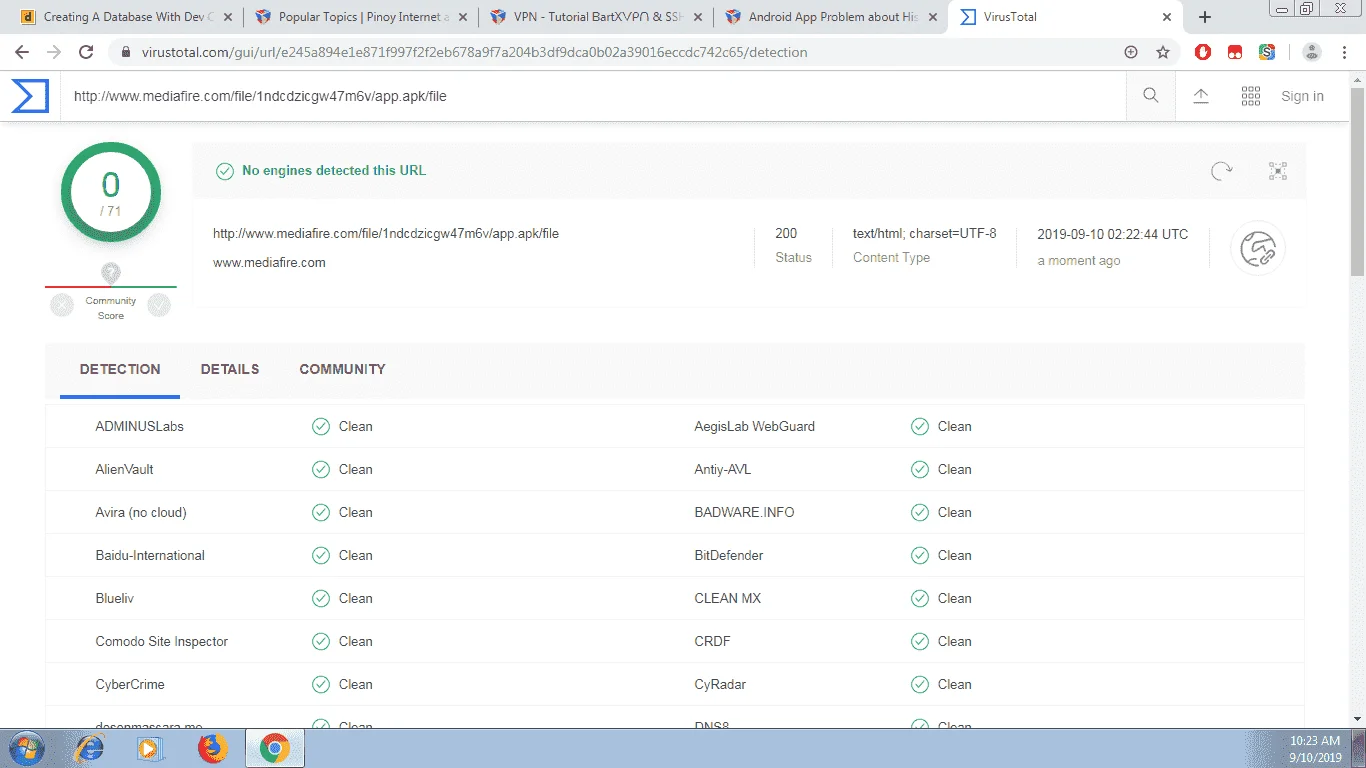
Task: Click No engines detected this URL message
Action: 334,171
